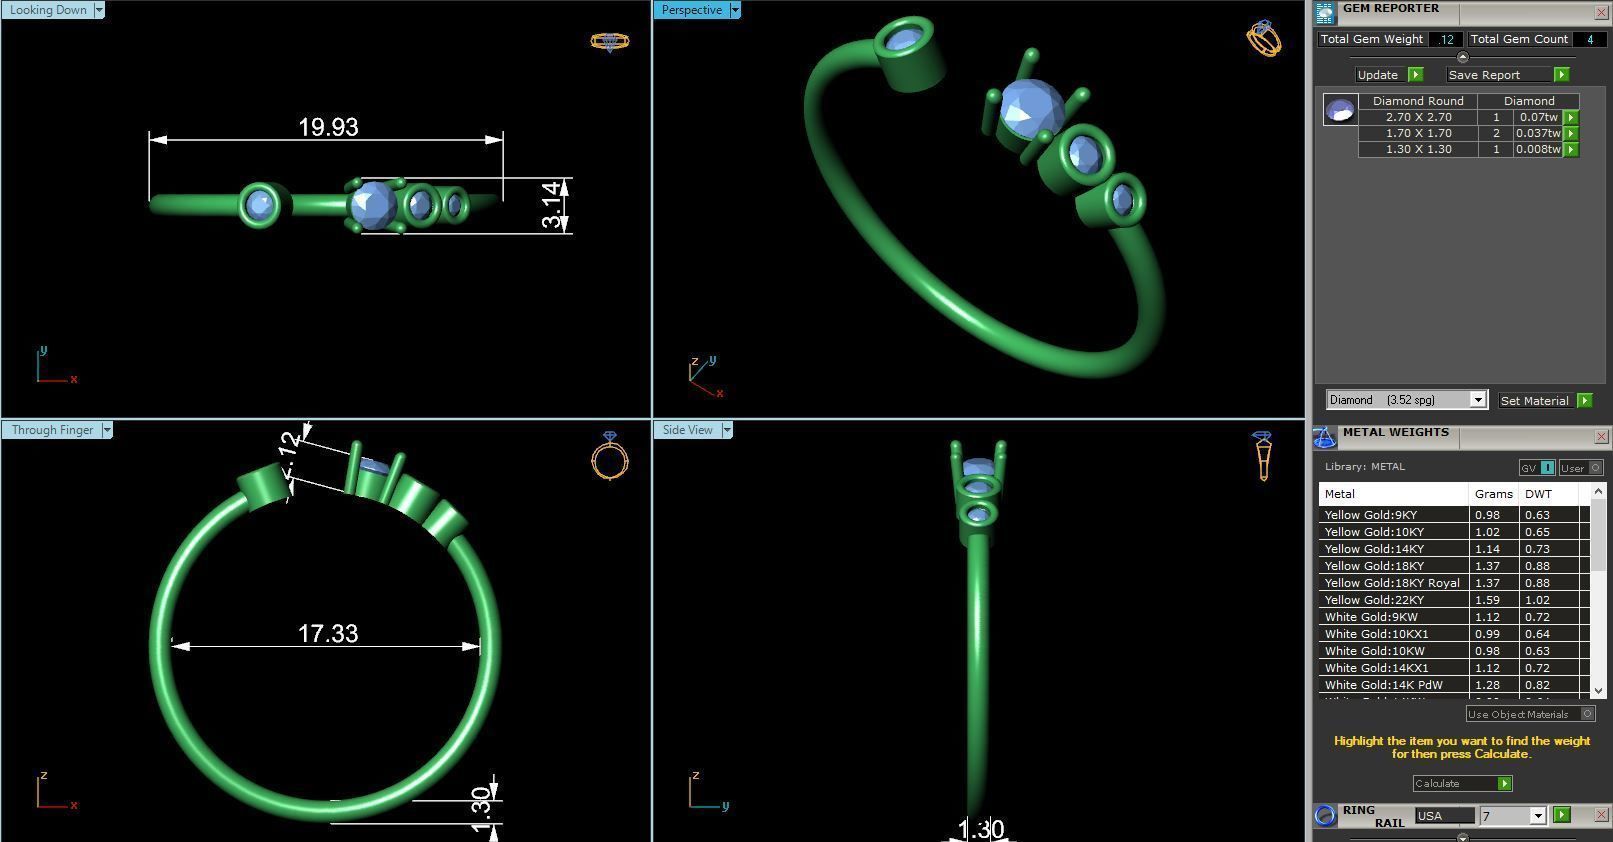Click green arrow next to Set Material
The height and width of the screenshot is (842, 1613).
(x=1584, y=400)
